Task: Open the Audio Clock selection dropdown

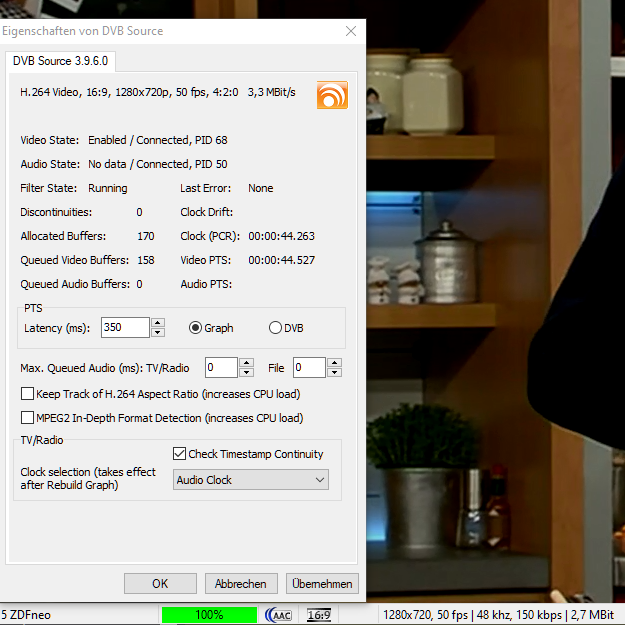Action: coord(251,480)
